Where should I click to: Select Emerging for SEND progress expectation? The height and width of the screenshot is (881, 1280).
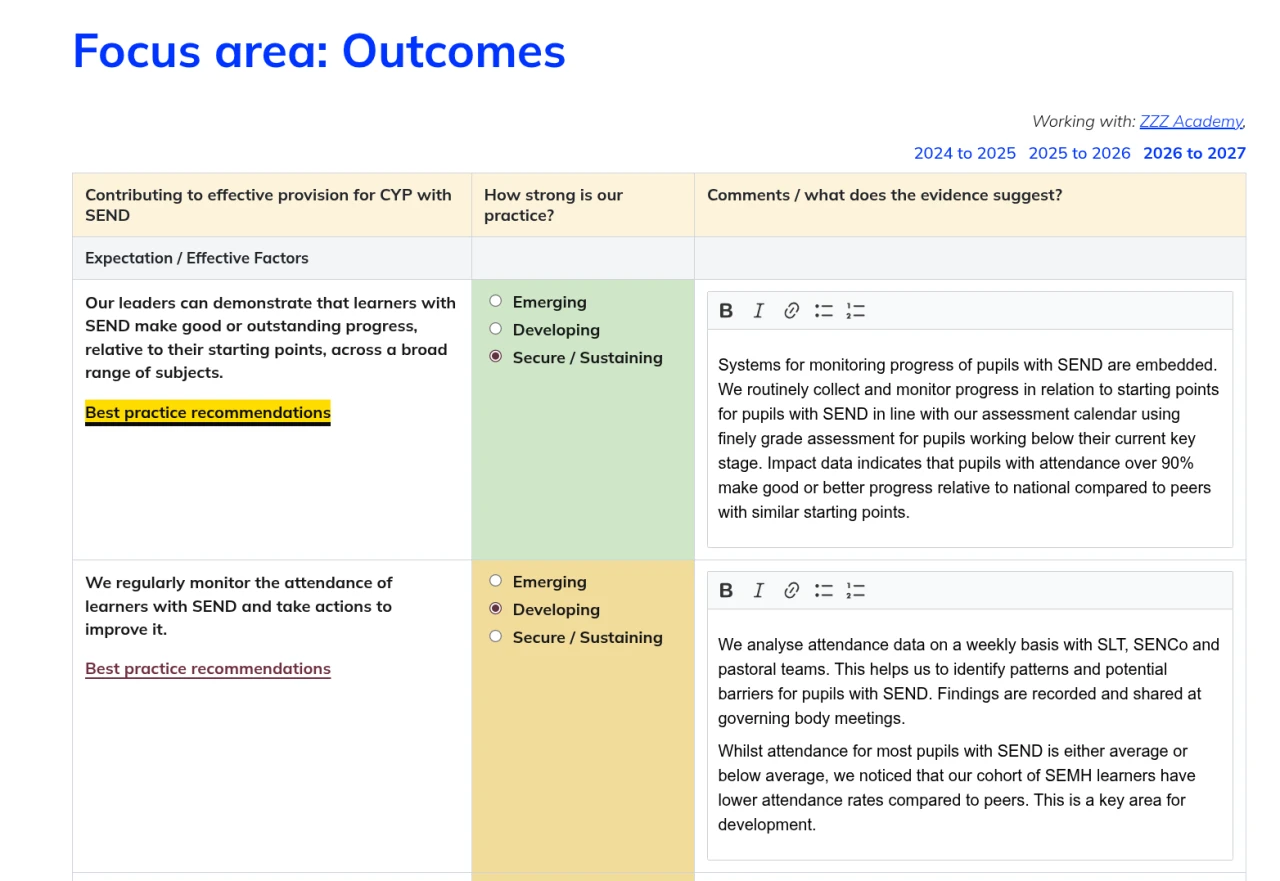(x=496, y=301)
